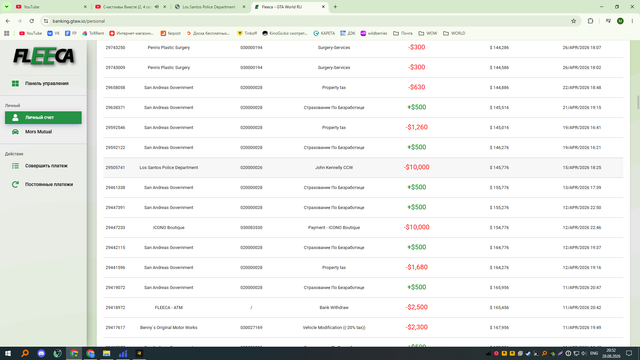Screen dimensions: 640x360
Task: Open Mors Mutual car icon
Action: click(15, 132)
